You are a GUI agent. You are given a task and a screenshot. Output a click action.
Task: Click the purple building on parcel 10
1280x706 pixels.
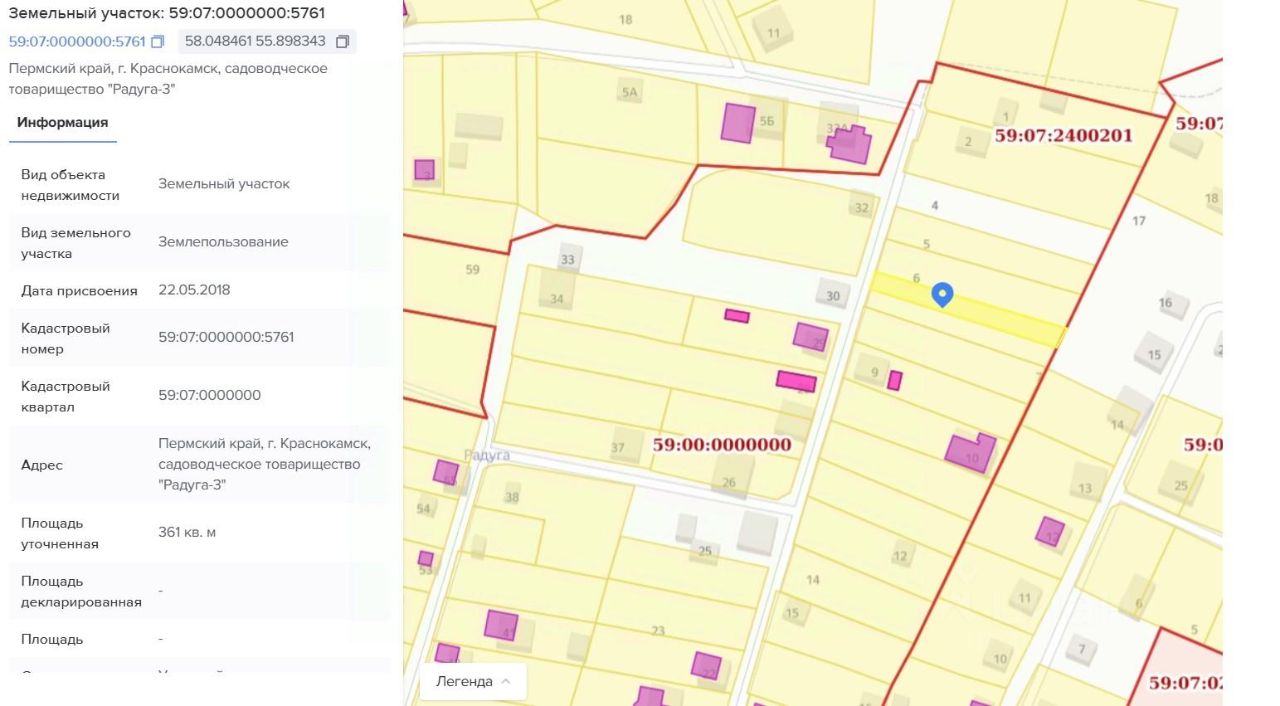pos(970,452)
